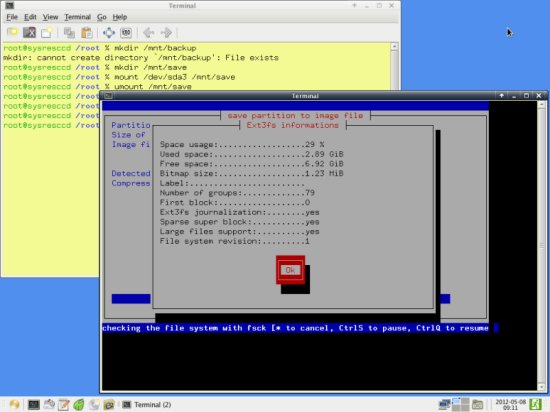Go to next tab with the right arrow icon

click(166, 33)
